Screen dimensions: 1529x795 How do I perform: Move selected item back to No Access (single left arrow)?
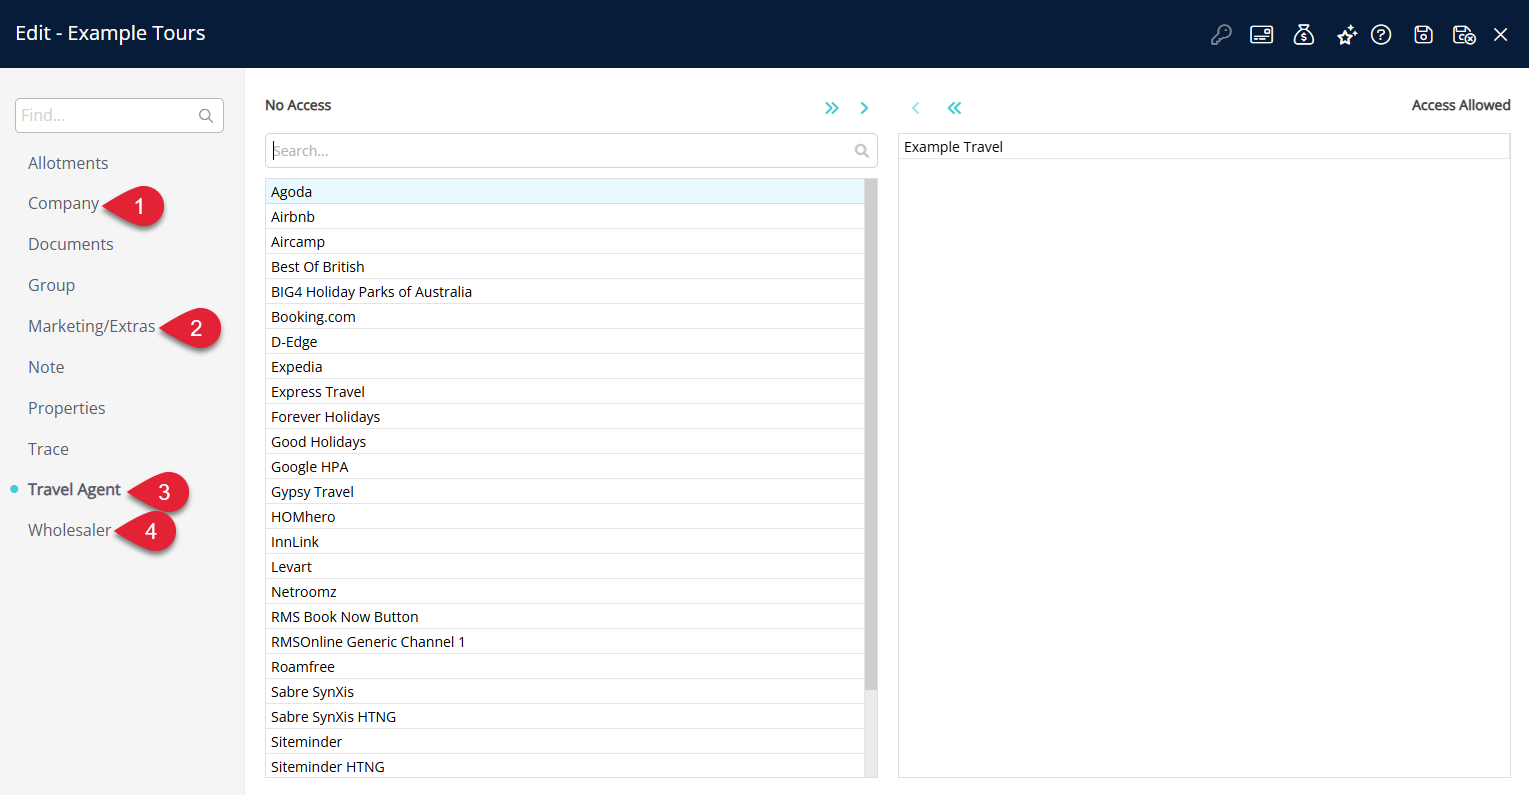[915, 108]
